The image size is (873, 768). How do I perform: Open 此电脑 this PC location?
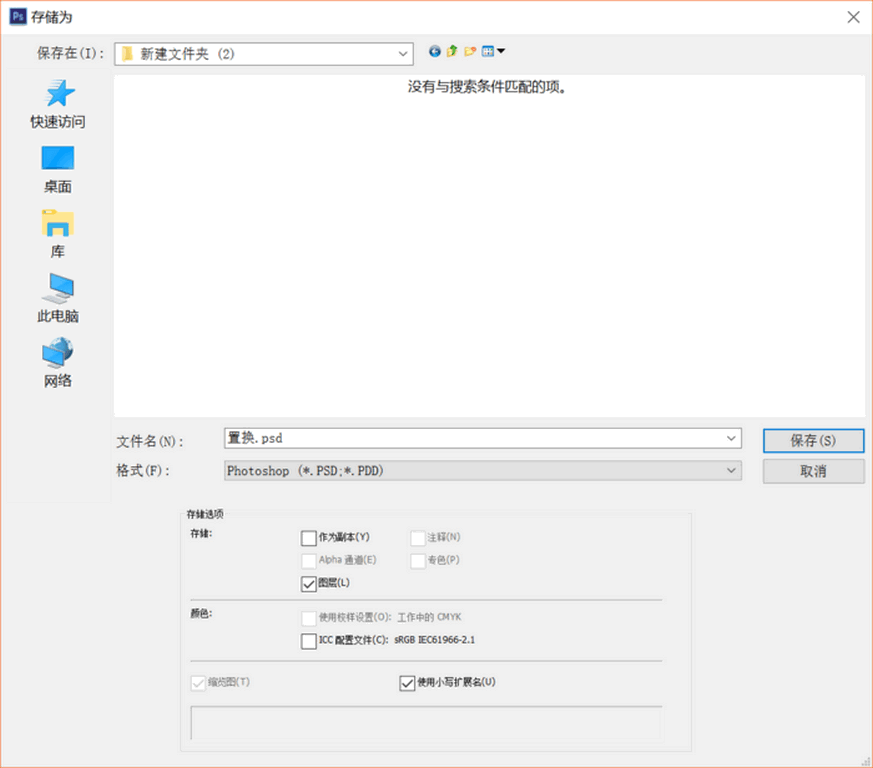58,299
